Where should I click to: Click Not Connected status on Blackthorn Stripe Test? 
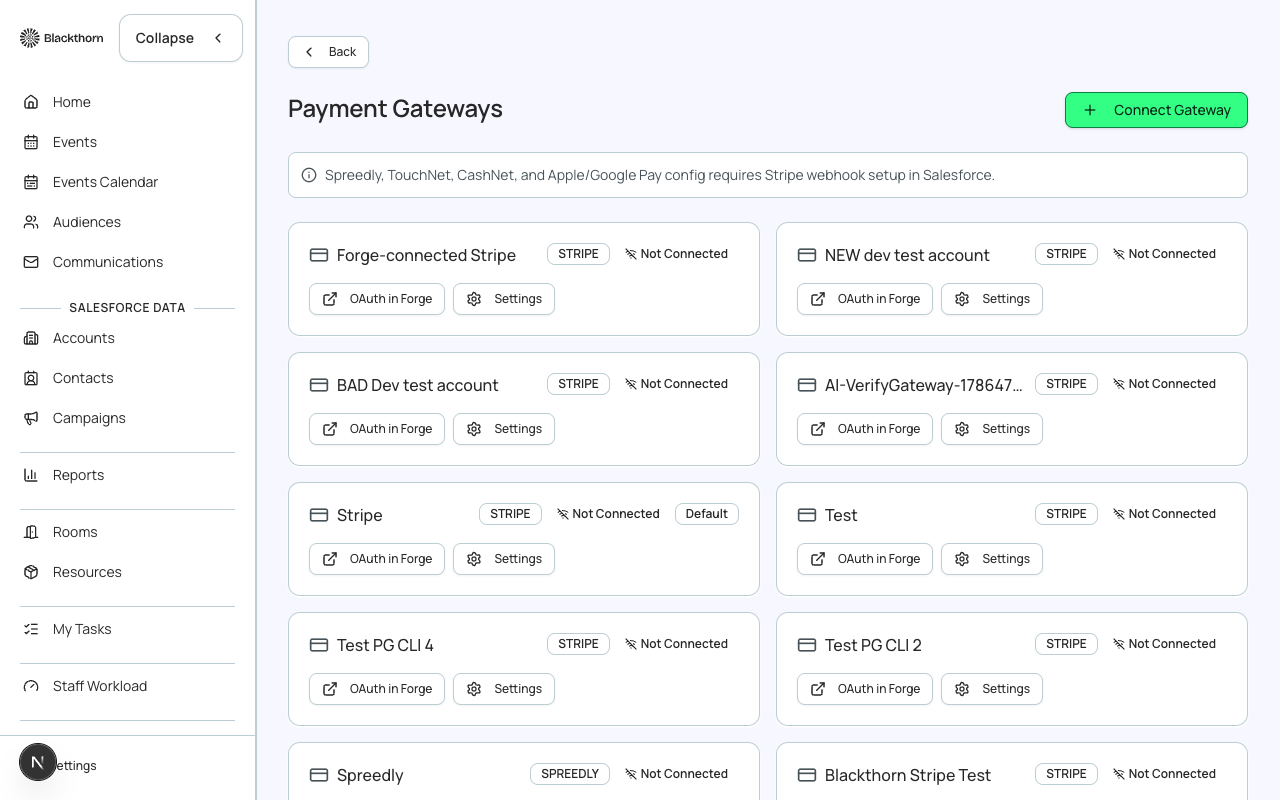point(1164,774)
